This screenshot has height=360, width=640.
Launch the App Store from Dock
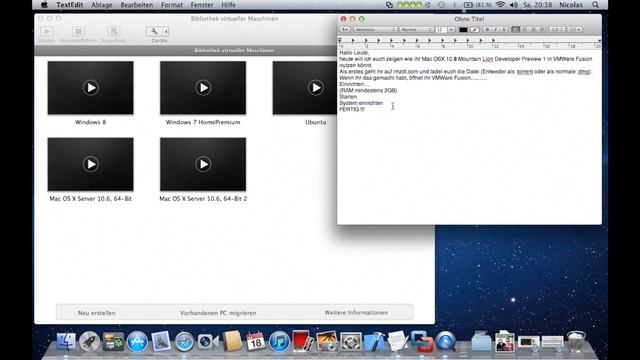(x=137, y=342)
